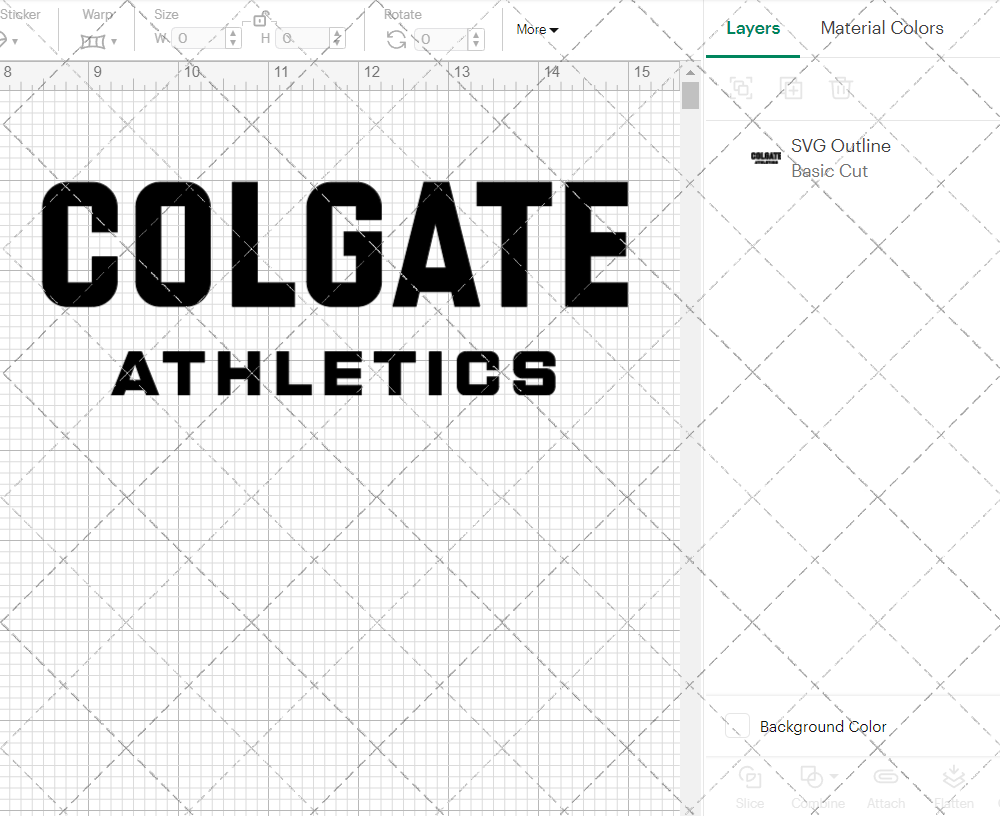
Task: Click the canvas scroll-up arrow
Action: point(690,72)
